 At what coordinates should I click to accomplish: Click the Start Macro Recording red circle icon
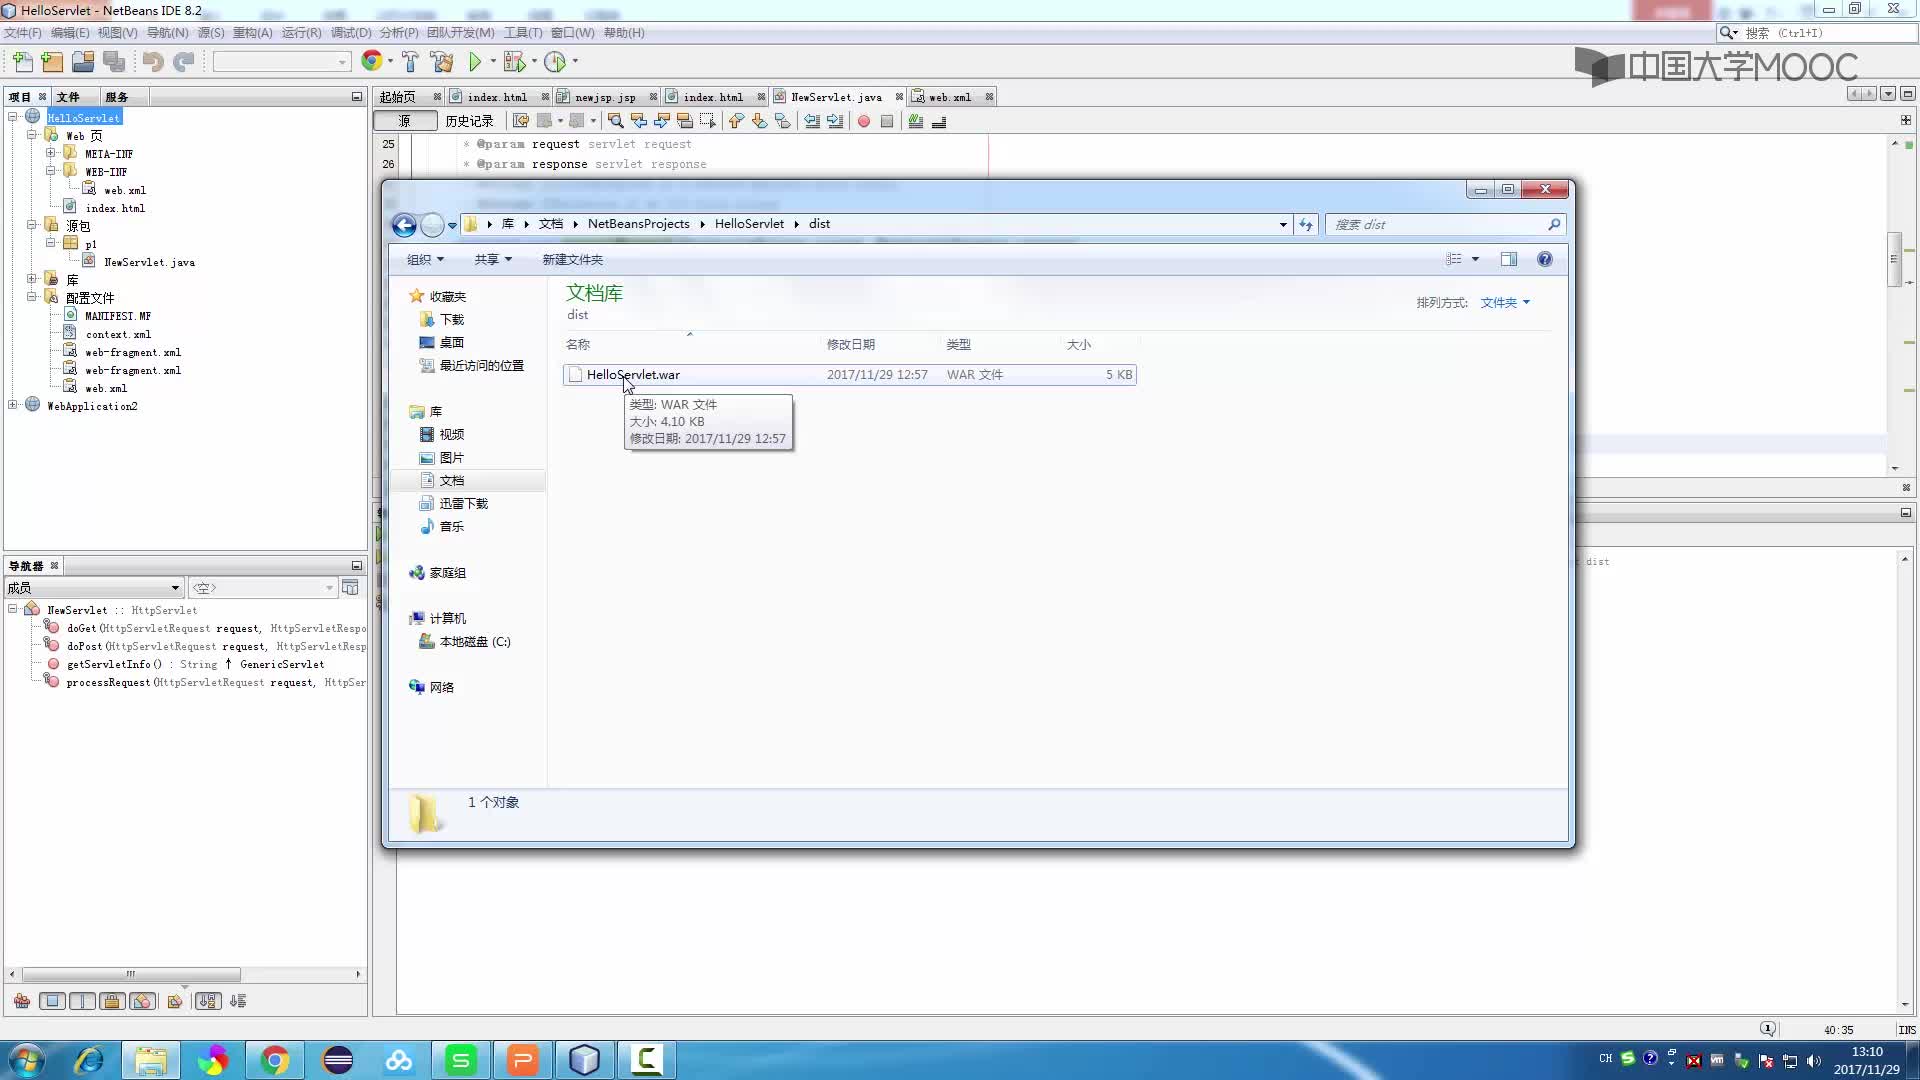pos(863,121)
